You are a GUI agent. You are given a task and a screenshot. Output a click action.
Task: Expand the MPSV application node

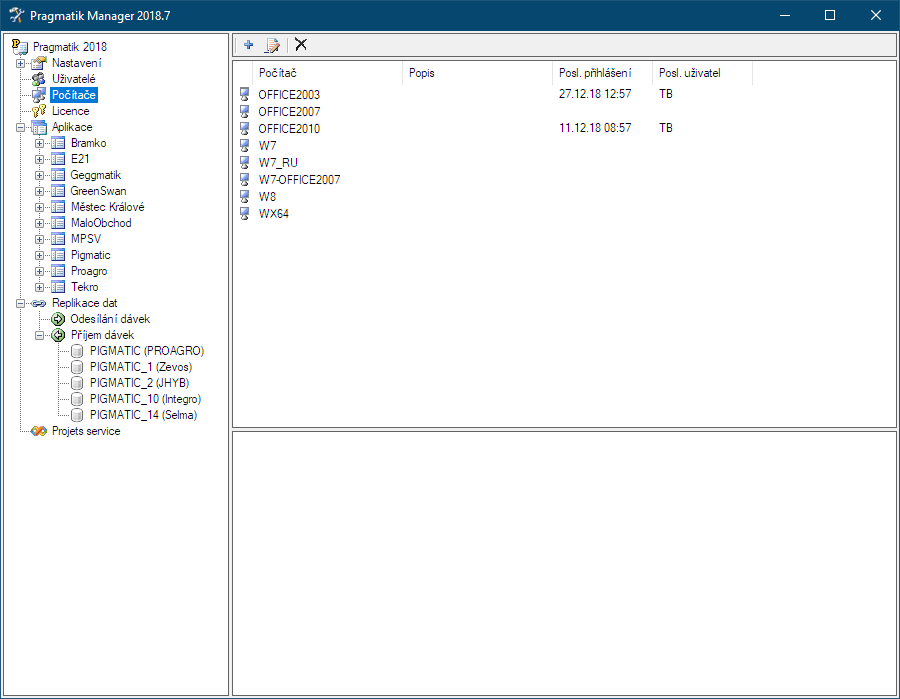[39, 239]
